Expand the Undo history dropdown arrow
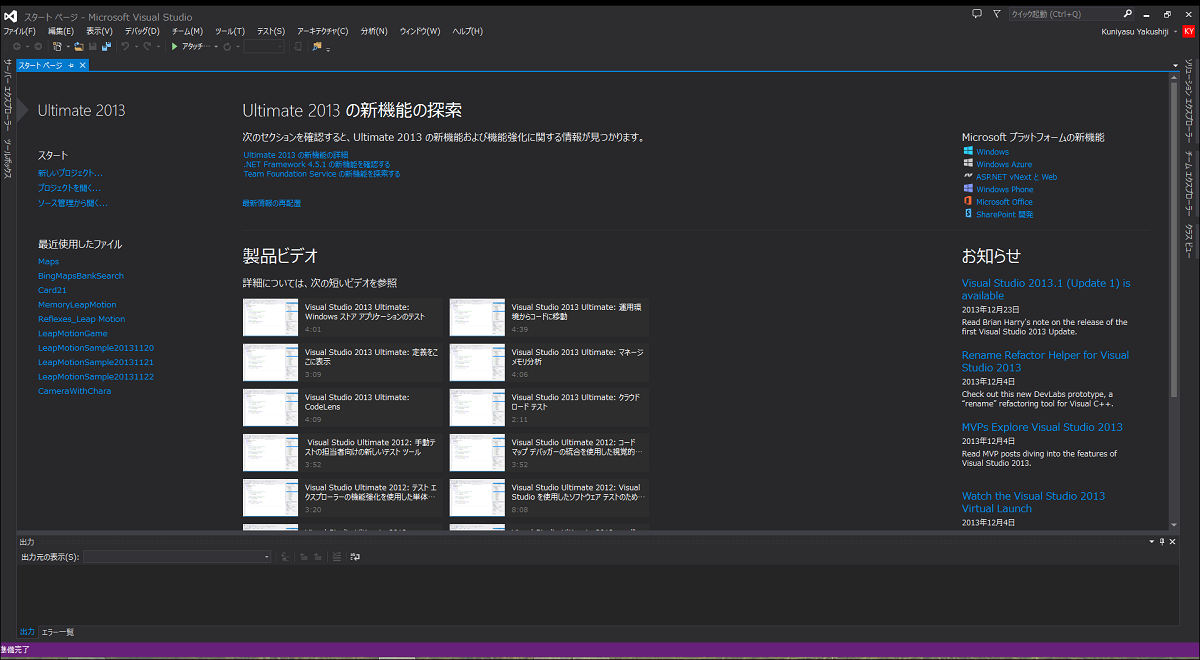The height and width of the screenshot is (660, 1200). [135, 47]
